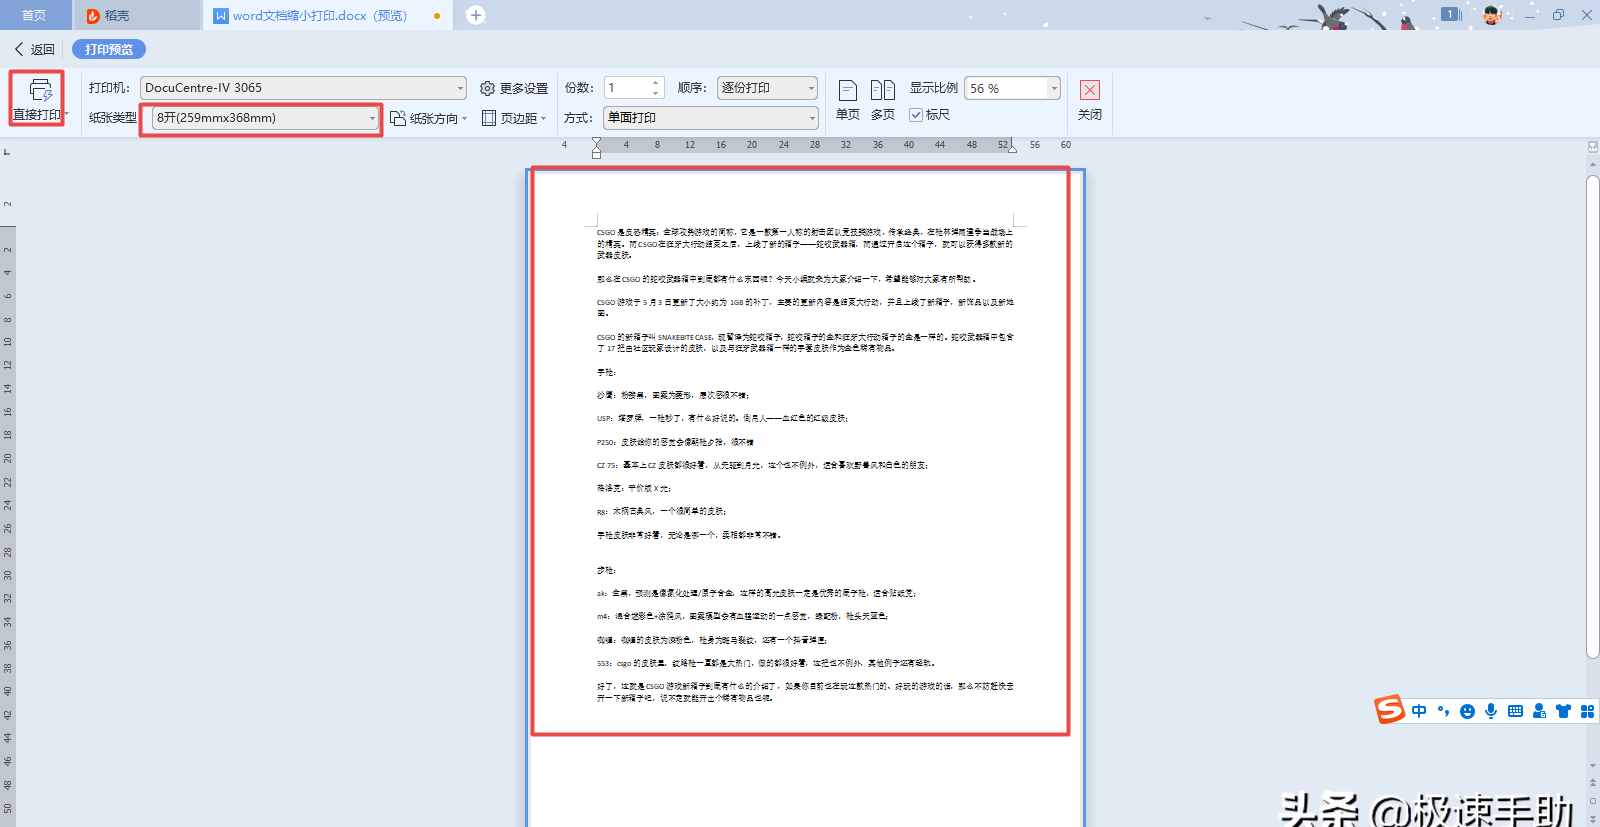Open the emoji smiley in Sogou bar
Viewport: 1600px width, 827px height.
pos(1467,711)
